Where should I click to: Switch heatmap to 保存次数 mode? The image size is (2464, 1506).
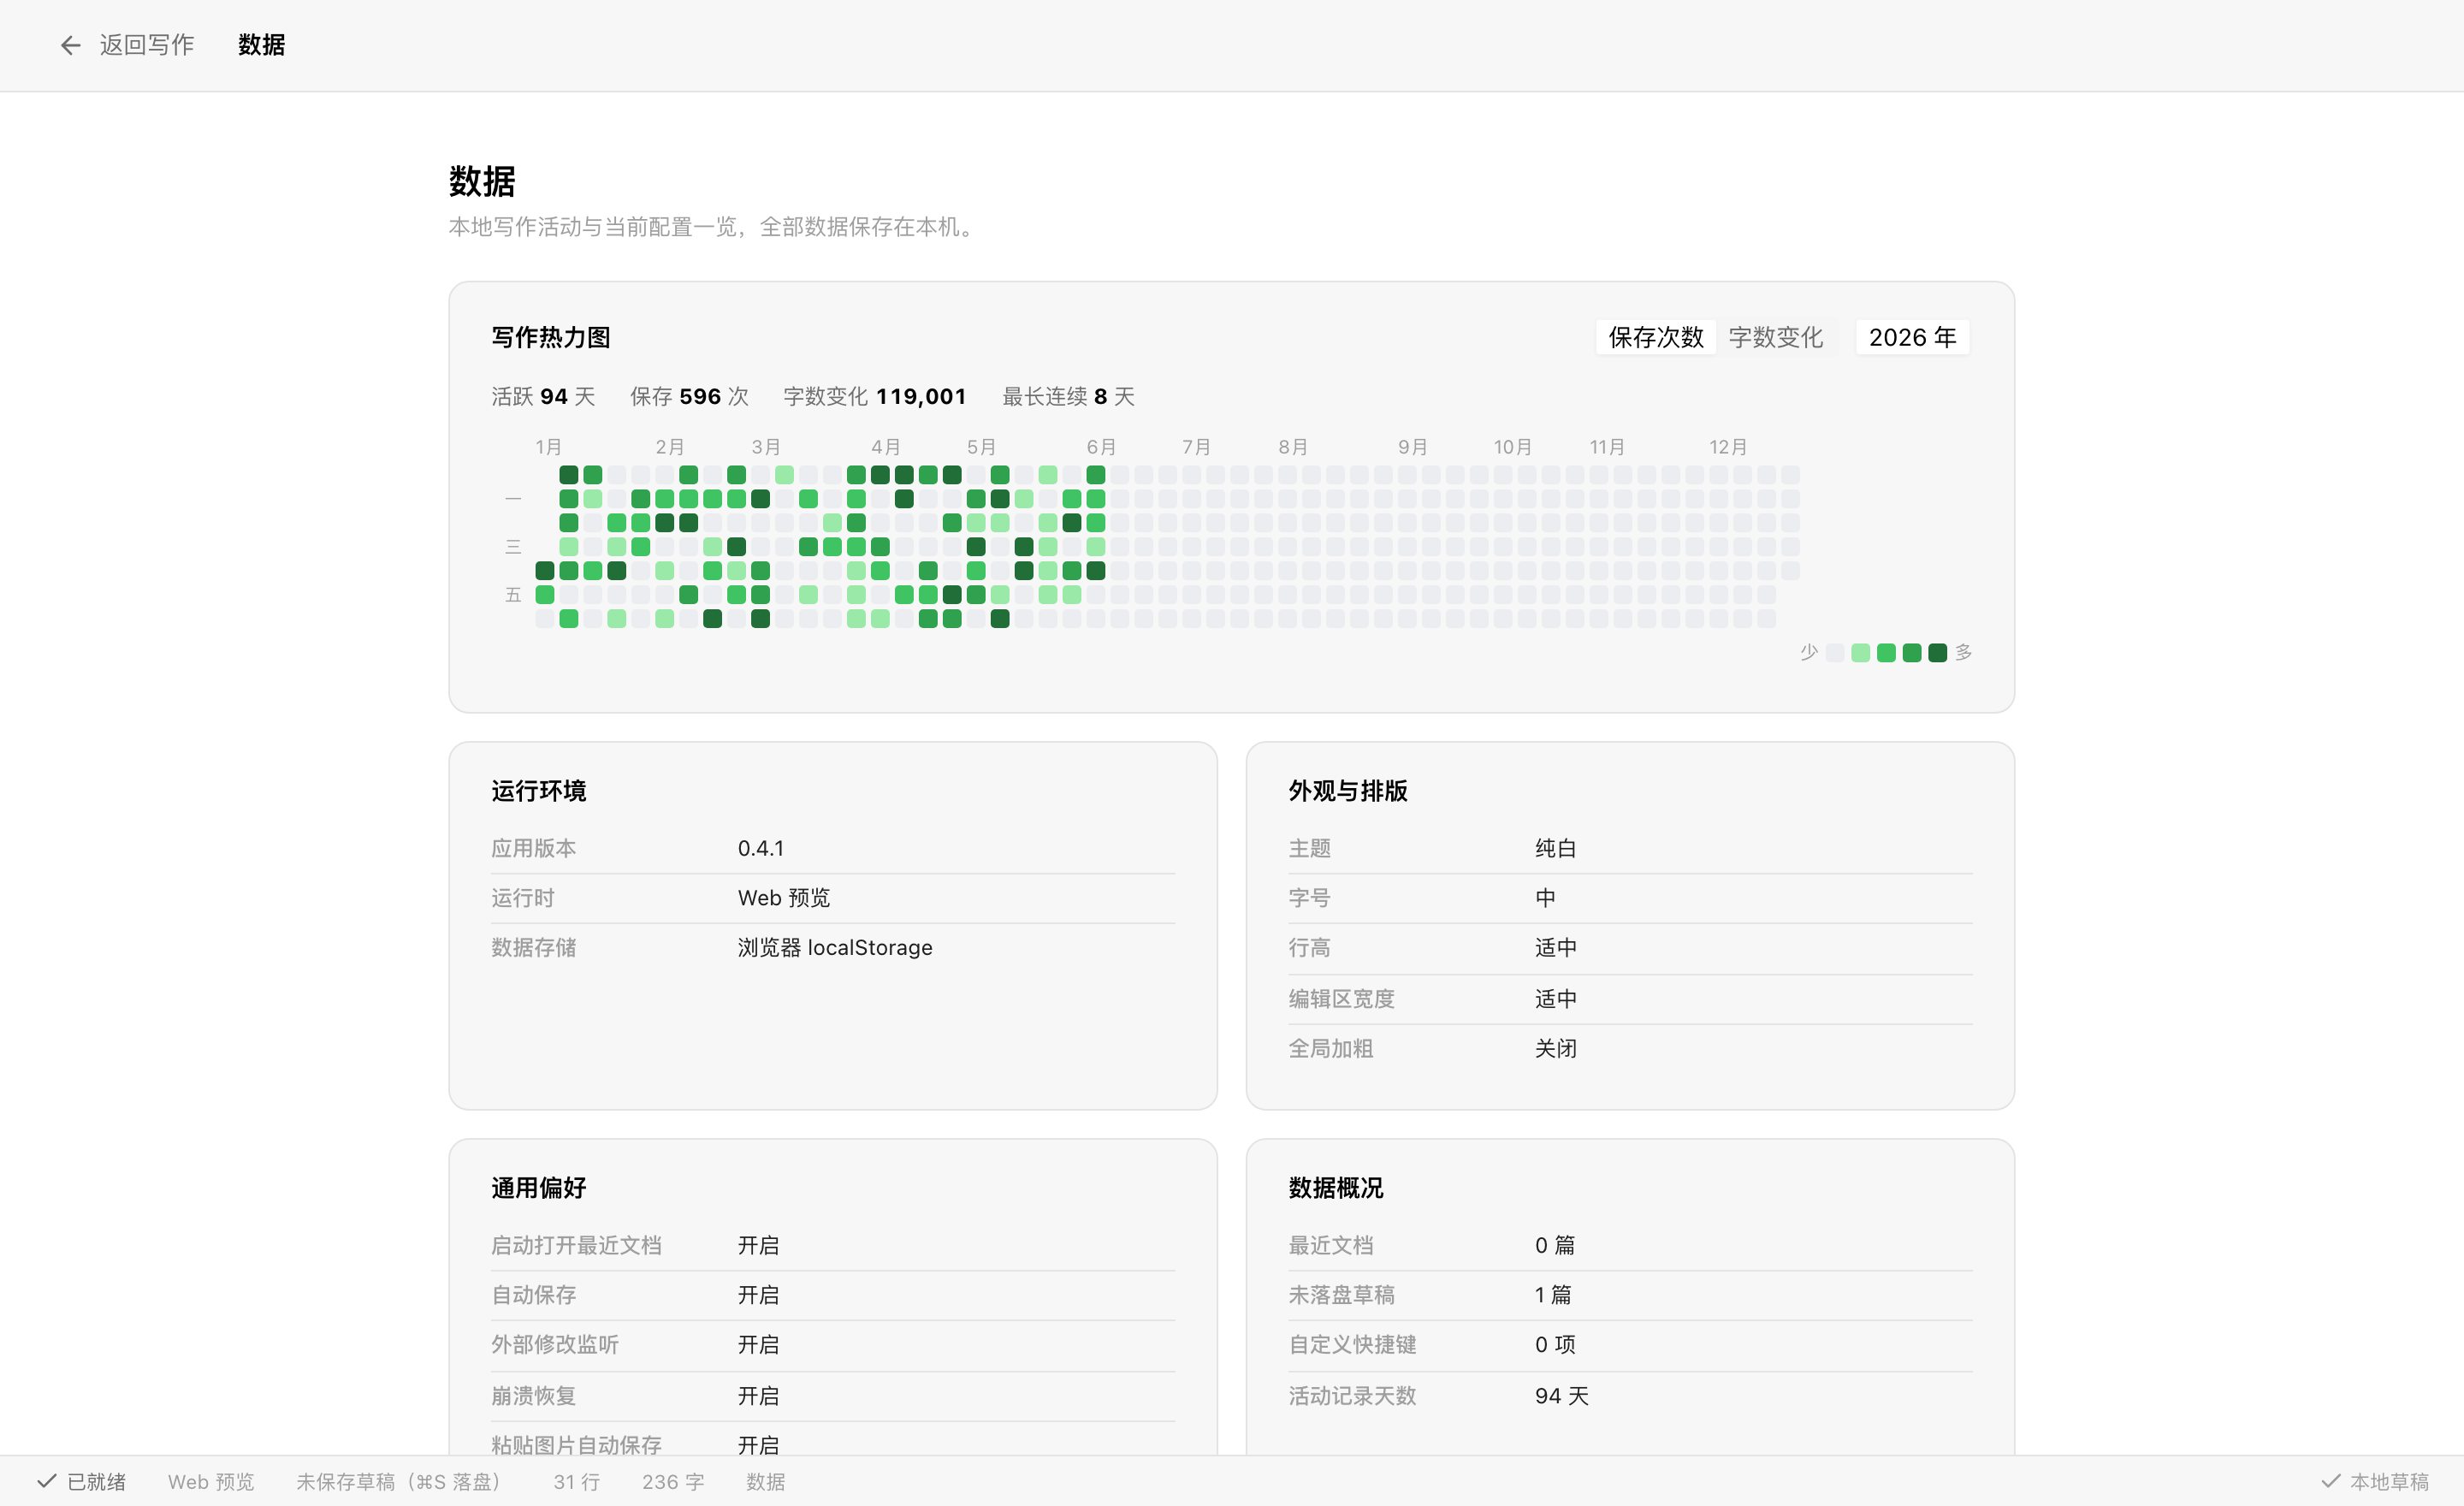(1655, 337)
